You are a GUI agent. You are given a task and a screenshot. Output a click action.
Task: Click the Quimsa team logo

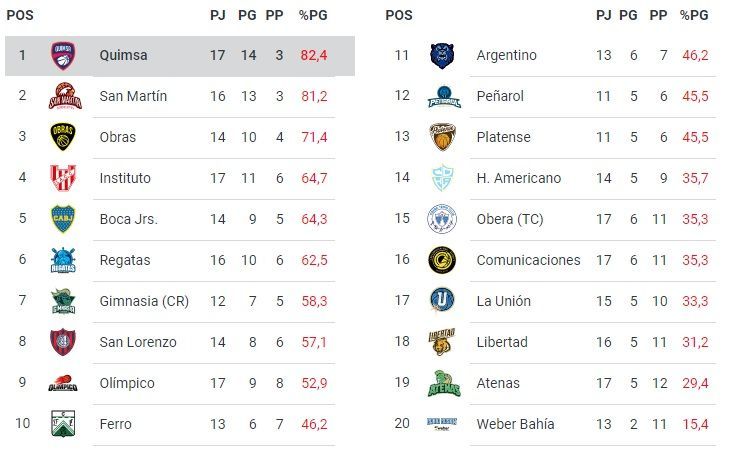64,56
